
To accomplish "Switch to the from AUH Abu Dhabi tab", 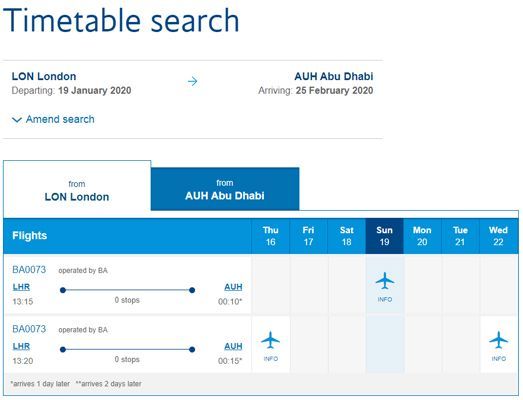I will point(225,189).
